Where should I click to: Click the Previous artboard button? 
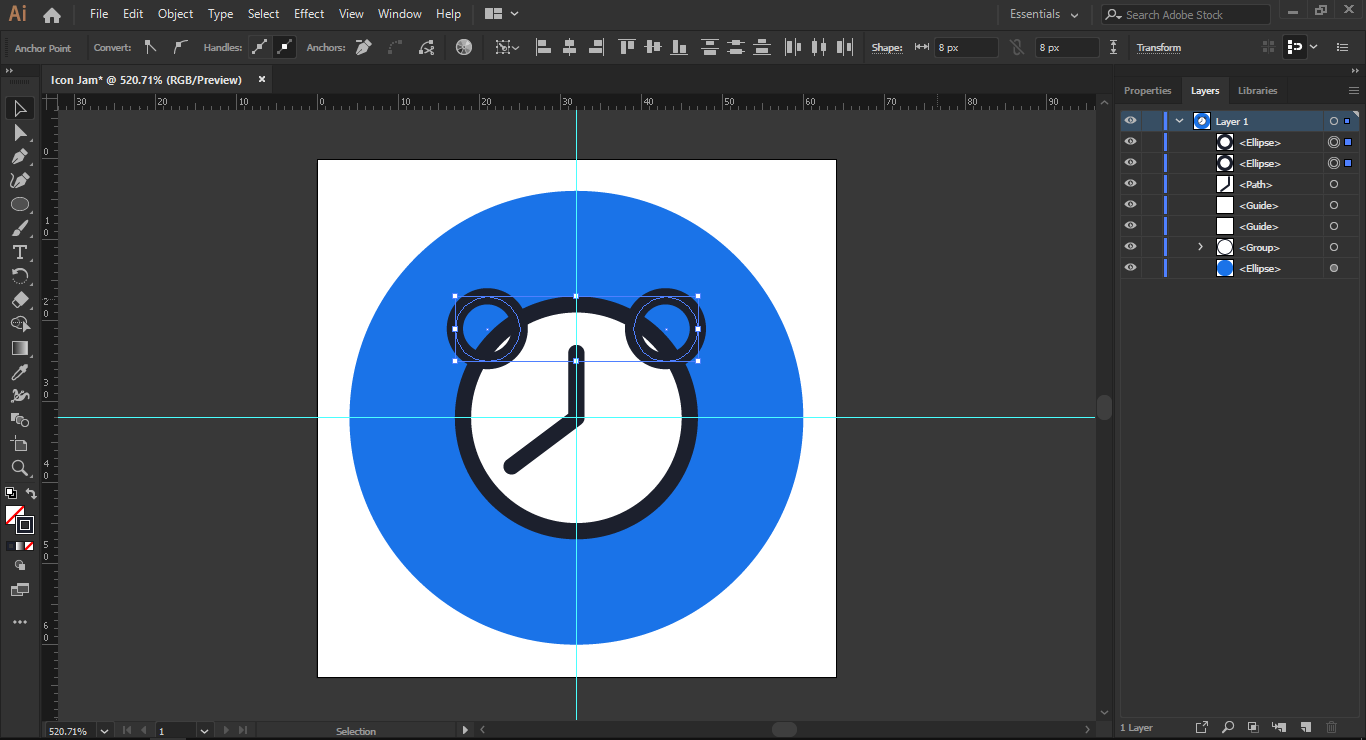click(144, 731)
